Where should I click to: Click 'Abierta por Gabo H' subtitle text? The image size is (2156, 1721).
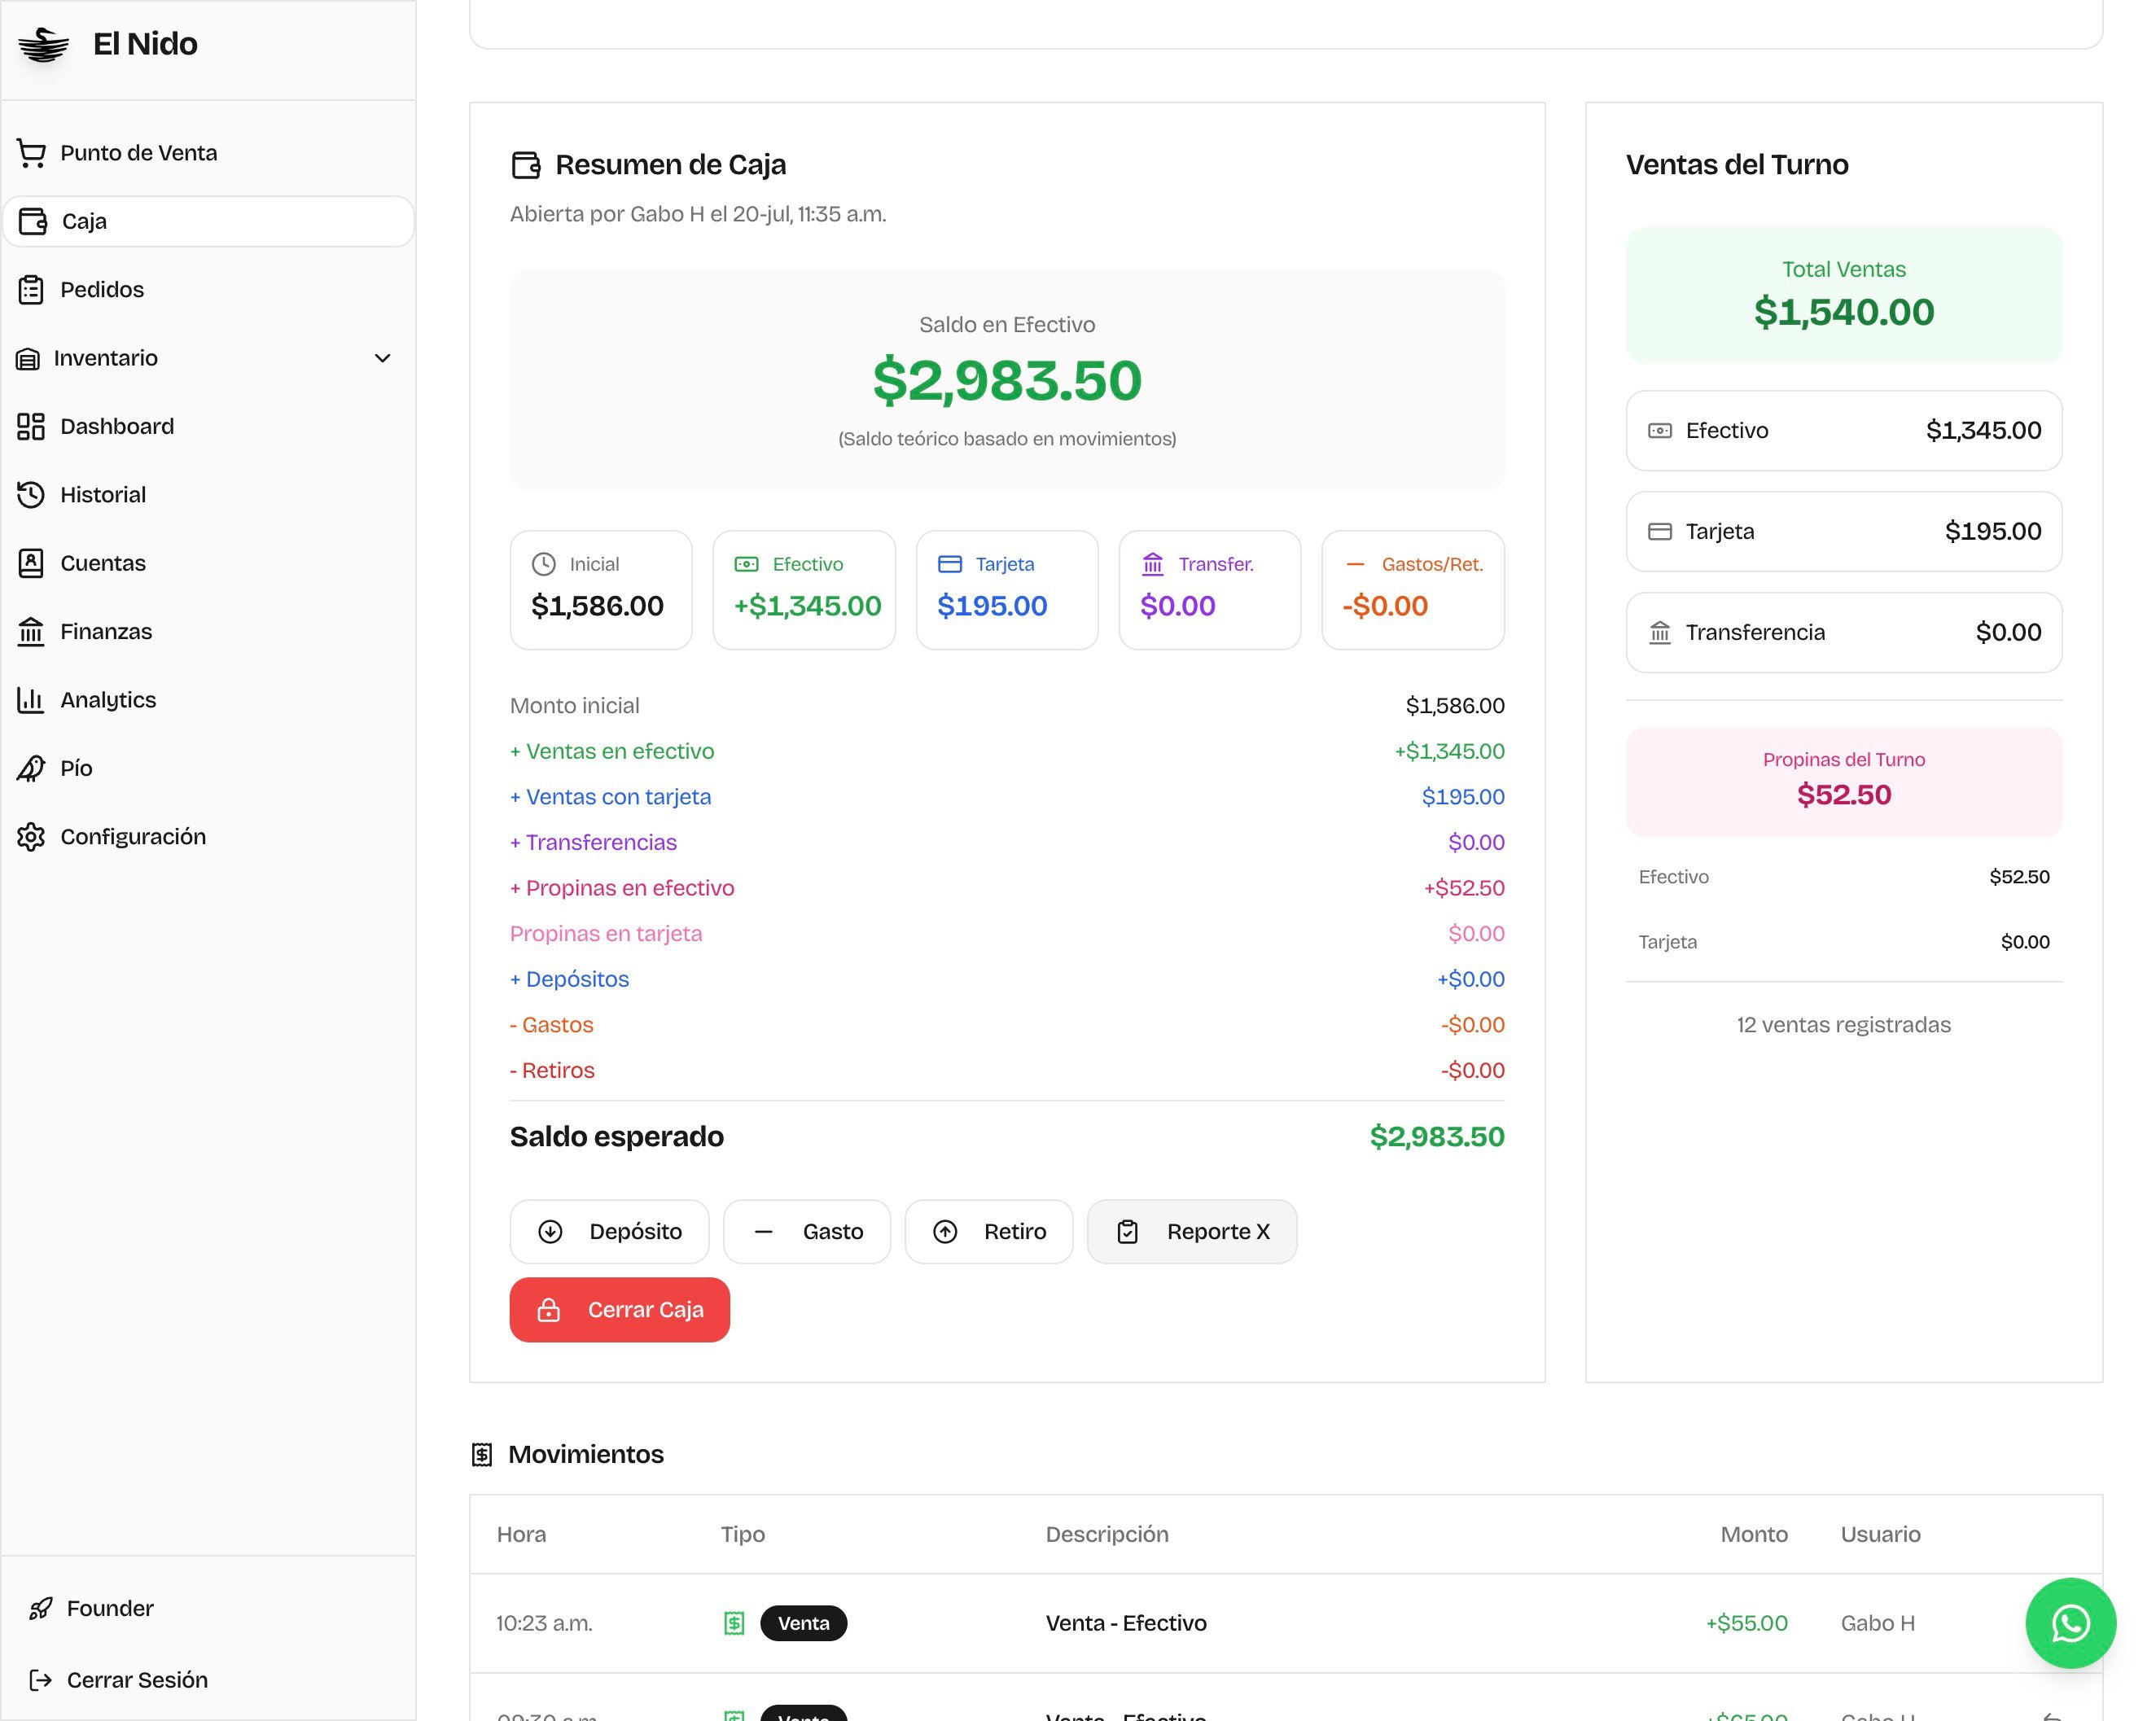click(698, 214)
